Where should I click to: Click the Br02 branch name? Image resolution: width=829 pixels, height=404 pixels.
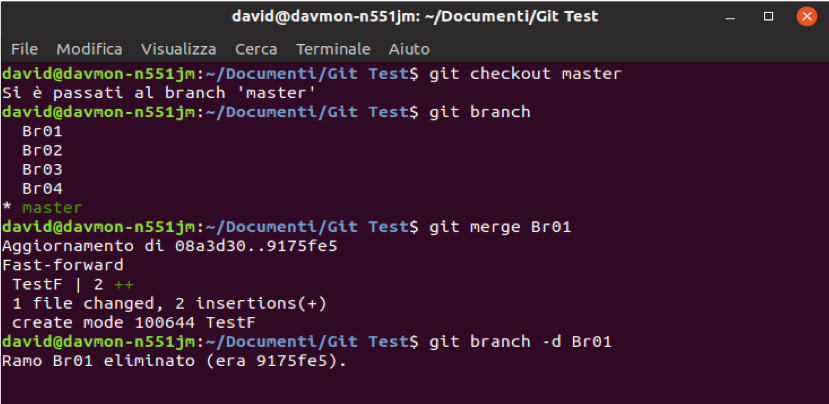(x=42, y=150)
